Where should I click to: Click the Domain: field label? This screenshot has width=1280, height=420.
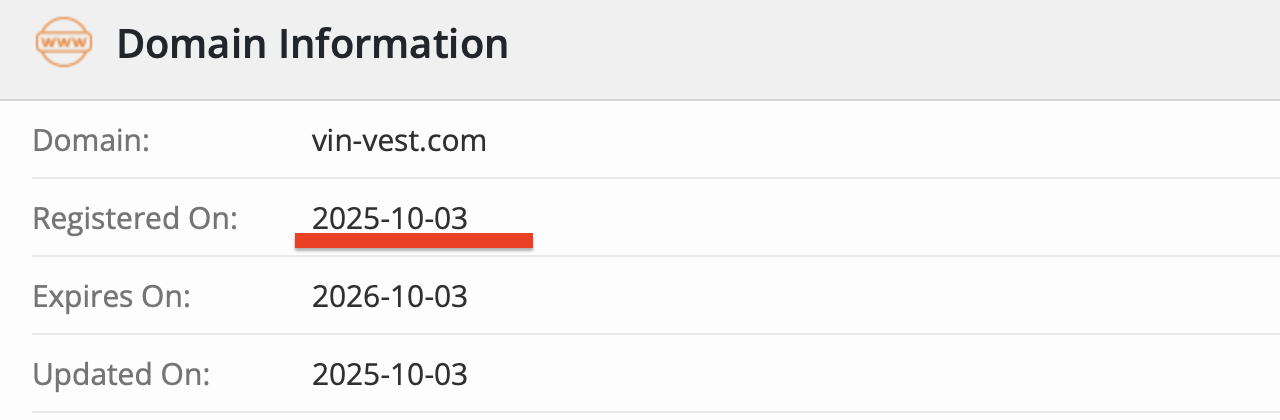pos(91,140)
